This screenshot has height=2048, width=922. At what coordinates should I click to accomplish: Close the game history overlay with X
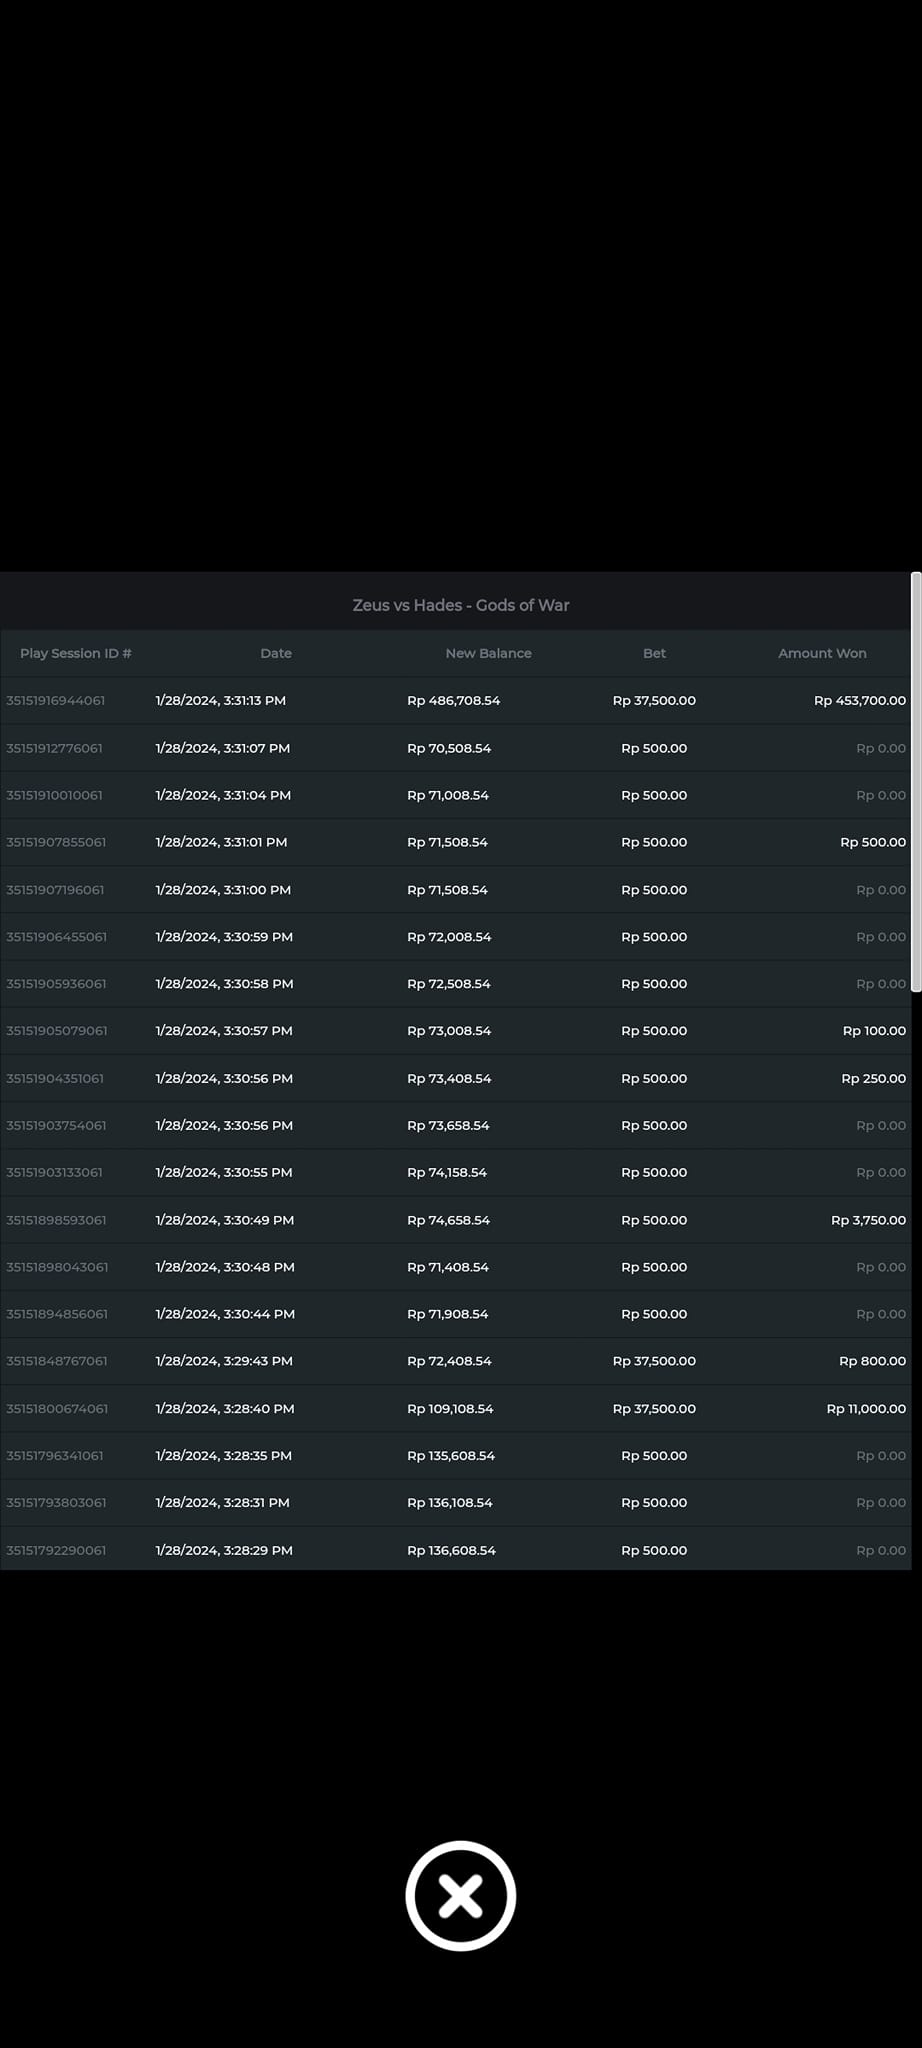(460, 1895)
